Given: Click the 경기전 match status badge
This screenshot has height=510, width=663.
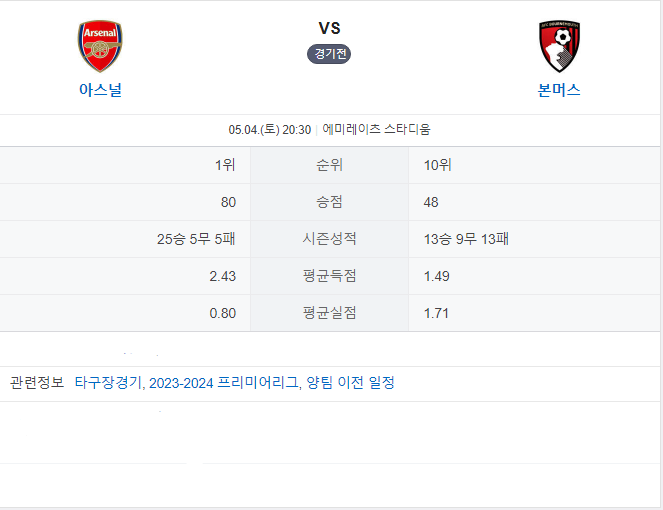Looking at the screenshot, I should point(329,54).
